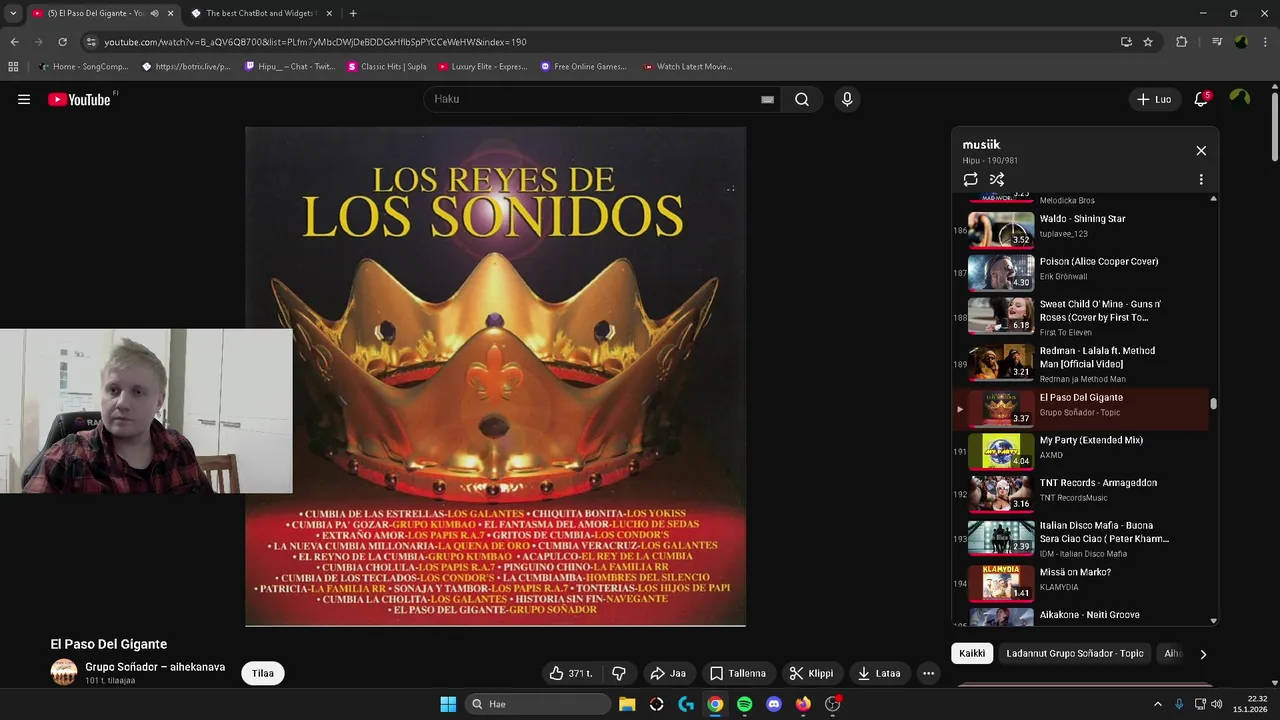This screenshot has width=1280, height=720.
Task: Open the Chrome tab search dropdown arrow
Action: pyautogui.click(x=13, y=13)
